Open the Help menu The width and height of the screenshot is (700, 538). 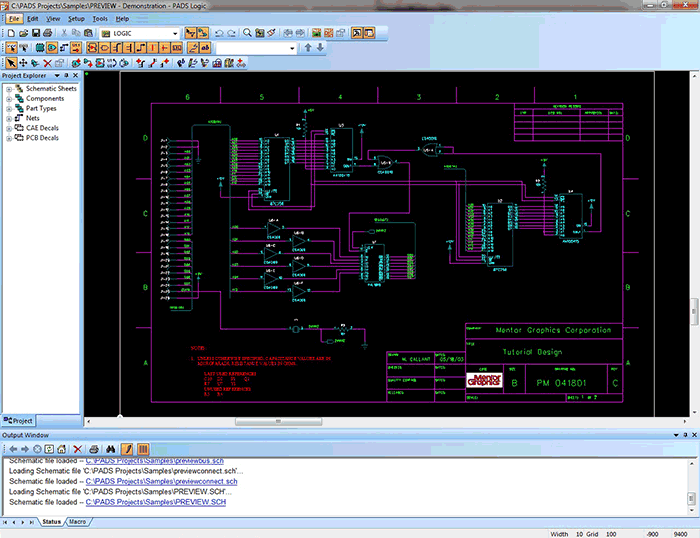pyautogui.click(x=122, y=19)
